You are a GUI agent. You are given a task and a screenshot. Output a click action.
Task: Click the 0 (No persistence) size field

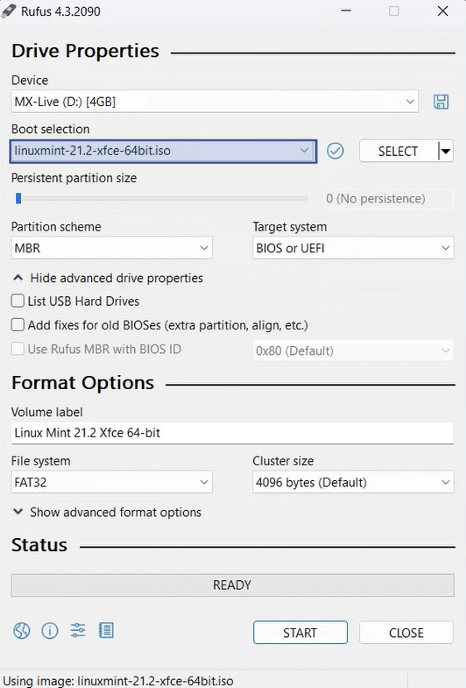click(388, 199)
